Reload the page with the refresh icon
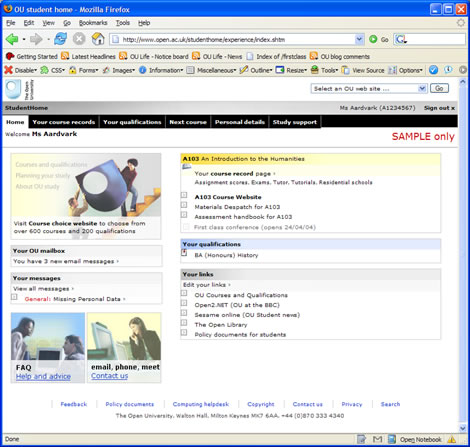The width and height of the screenshot is (470, 447). click(x=61, y=39)
